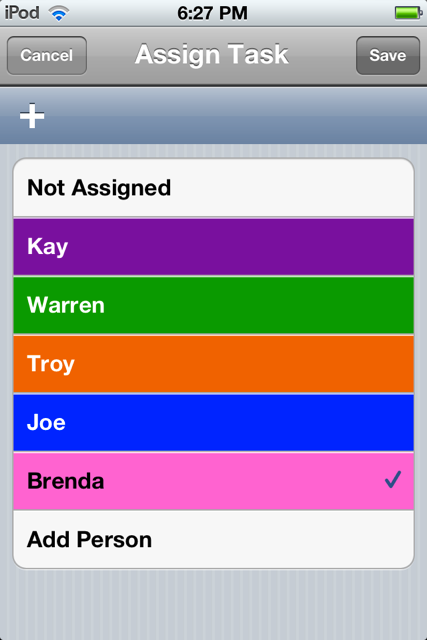Click the Assign Task title

[x=212, y=55]
